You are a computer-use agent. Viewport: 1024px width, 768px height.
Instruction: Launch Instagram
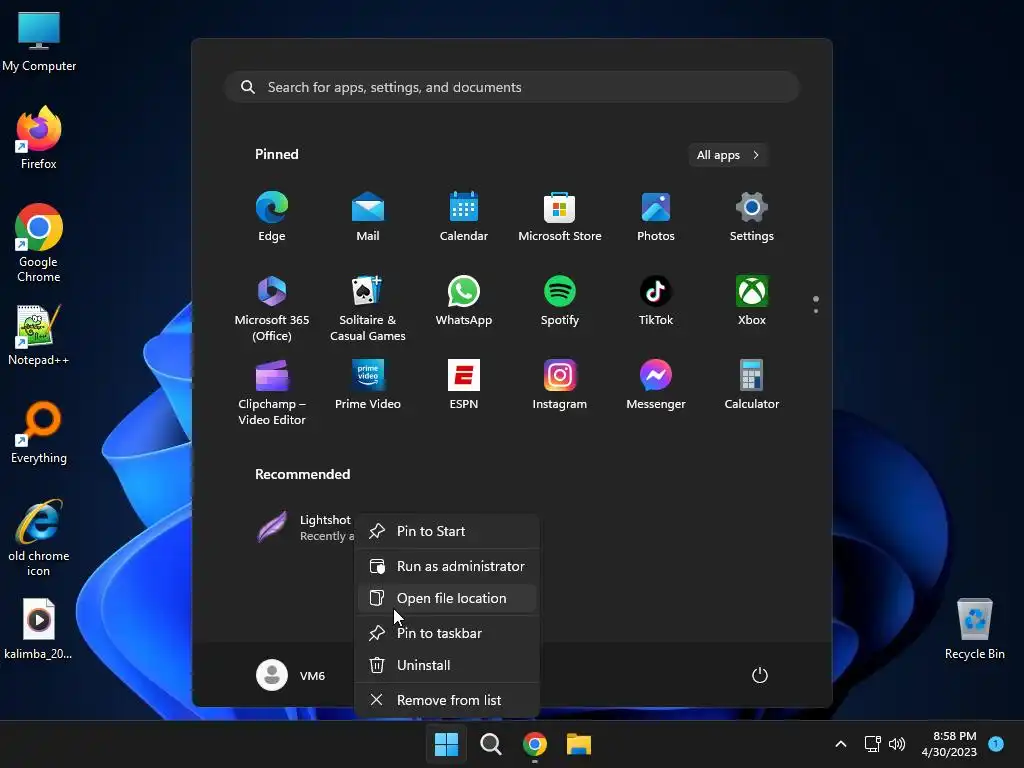click(x=560, y=385)
